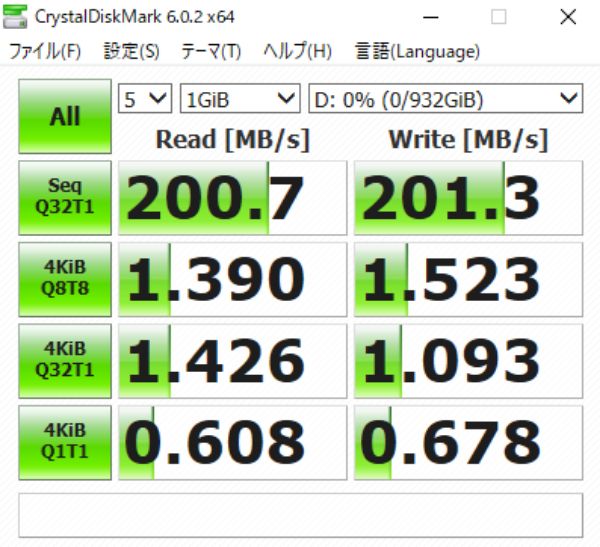Open the テーマ(T) menu
The image size is (600, 547).
coord(211,51)
